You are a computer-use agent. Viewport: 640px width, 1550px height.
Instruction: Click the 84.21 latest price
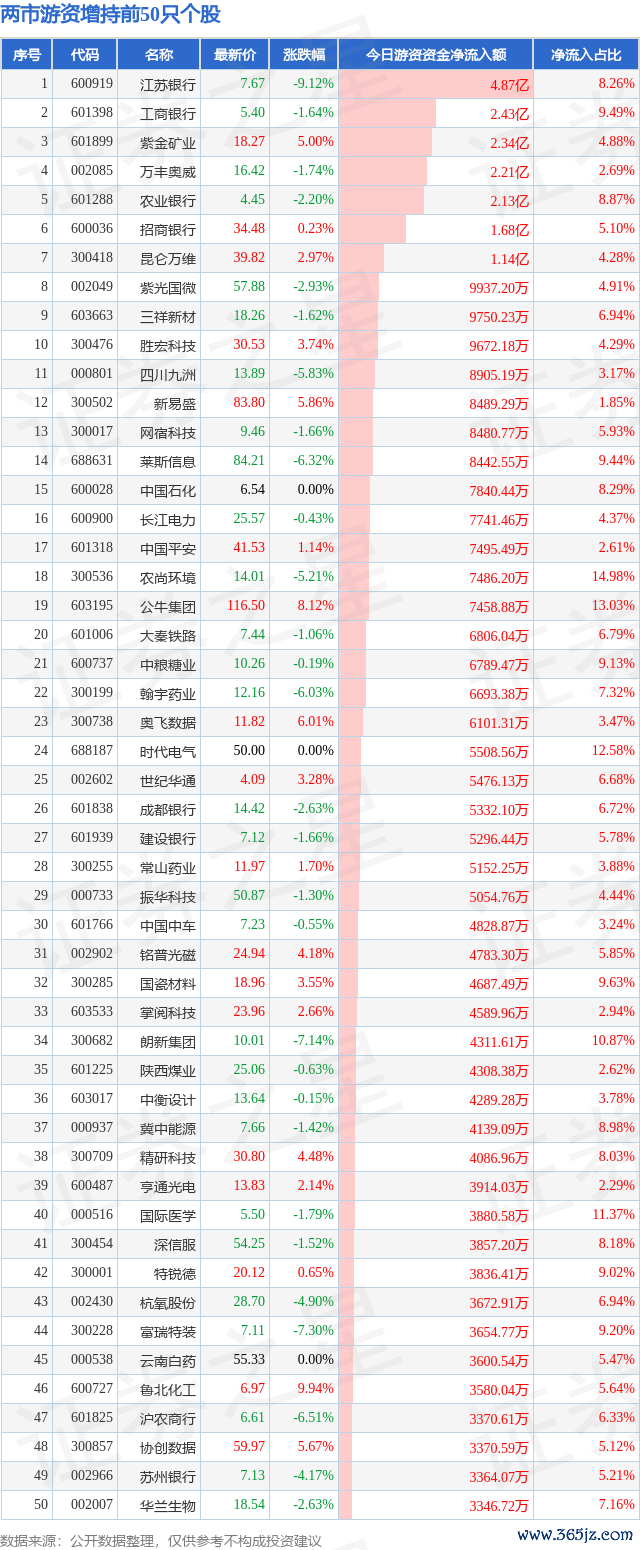[249, 461]
